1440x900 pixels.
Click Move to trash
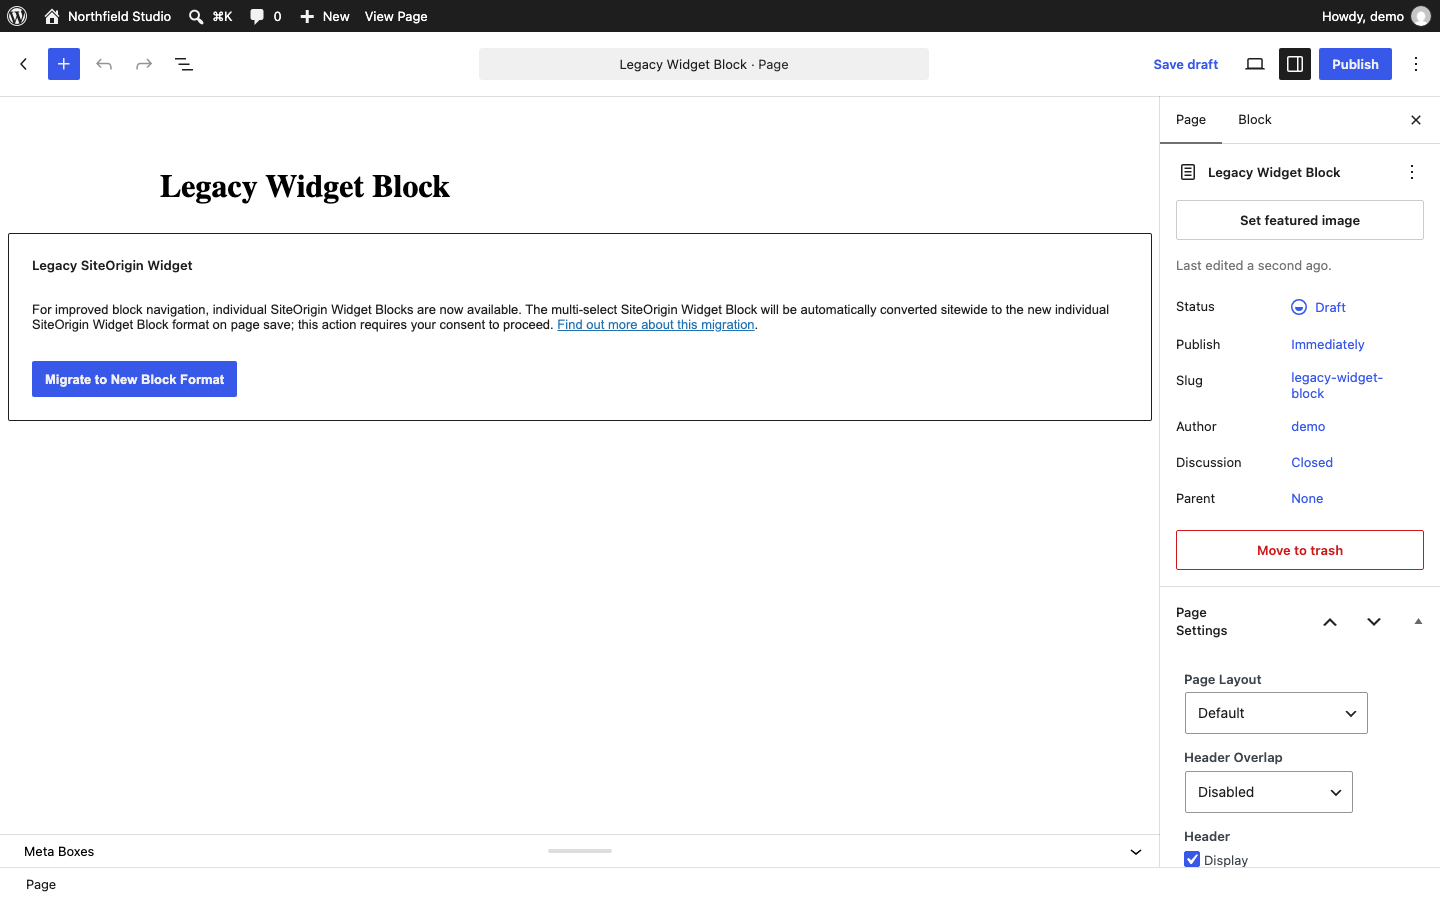click(x=1300, y=550)
